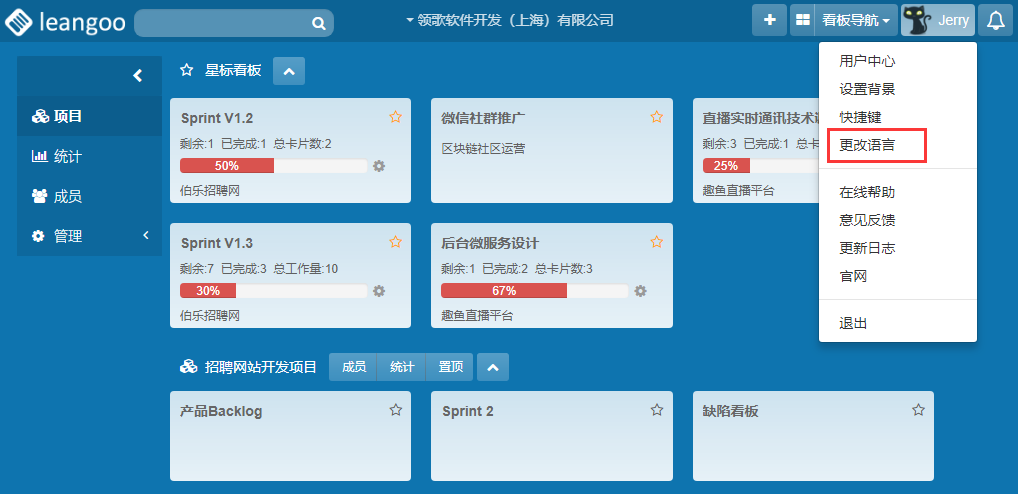Click the 置顶 button beside the project
The image size is (1018, 494).
pos(450,367)
